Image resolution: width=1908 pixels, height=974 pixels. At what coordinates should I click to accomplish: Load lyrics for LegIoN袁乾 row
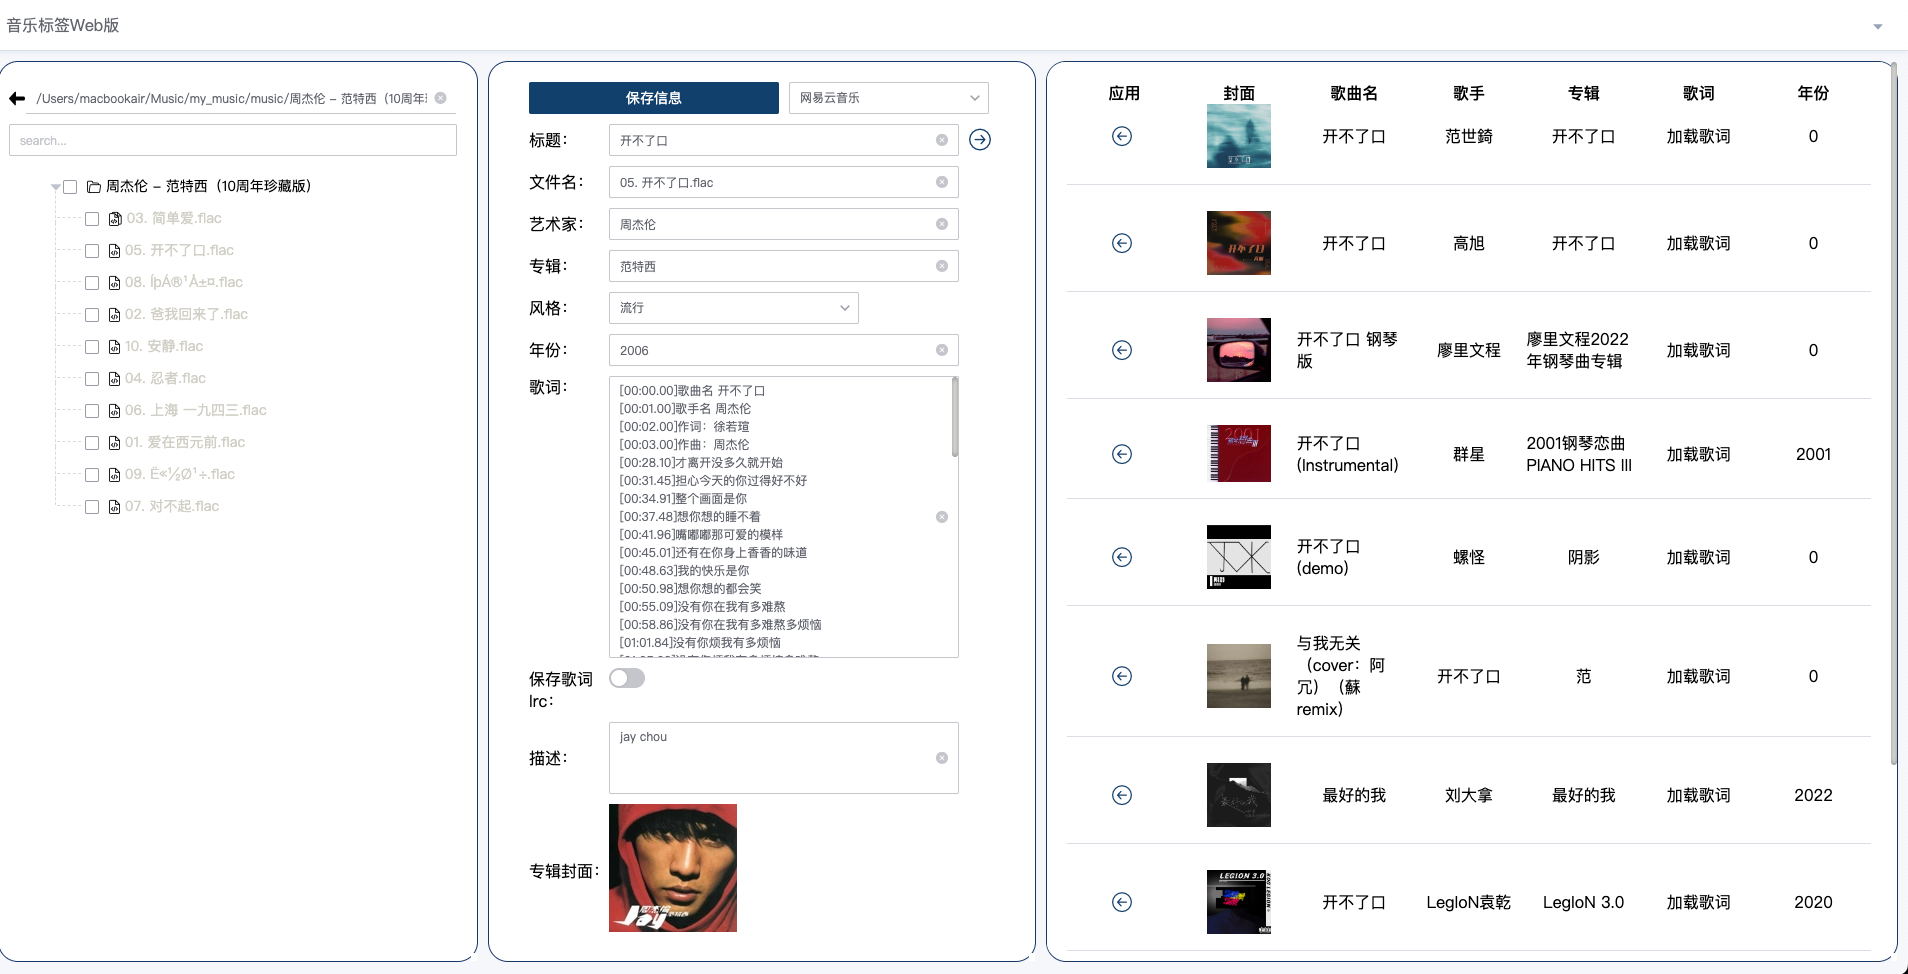coord(1698,902)
